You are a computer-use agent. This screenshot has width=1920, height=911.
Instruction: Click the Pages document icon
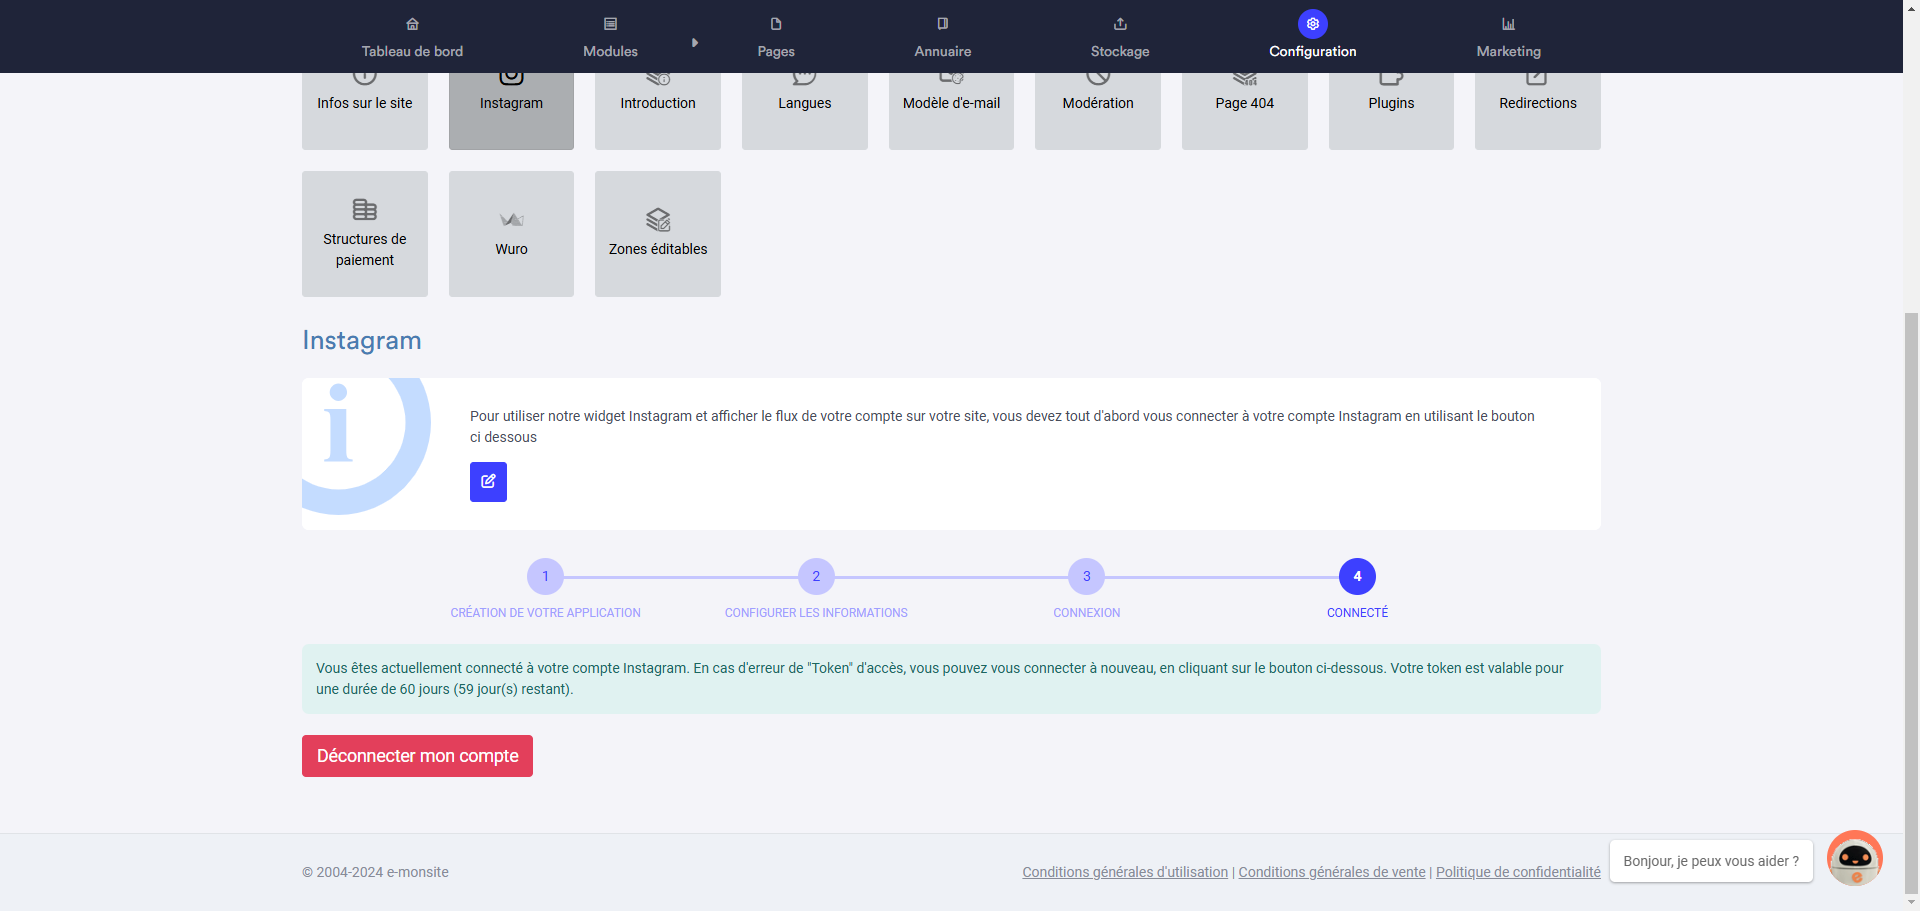(776, 24)
